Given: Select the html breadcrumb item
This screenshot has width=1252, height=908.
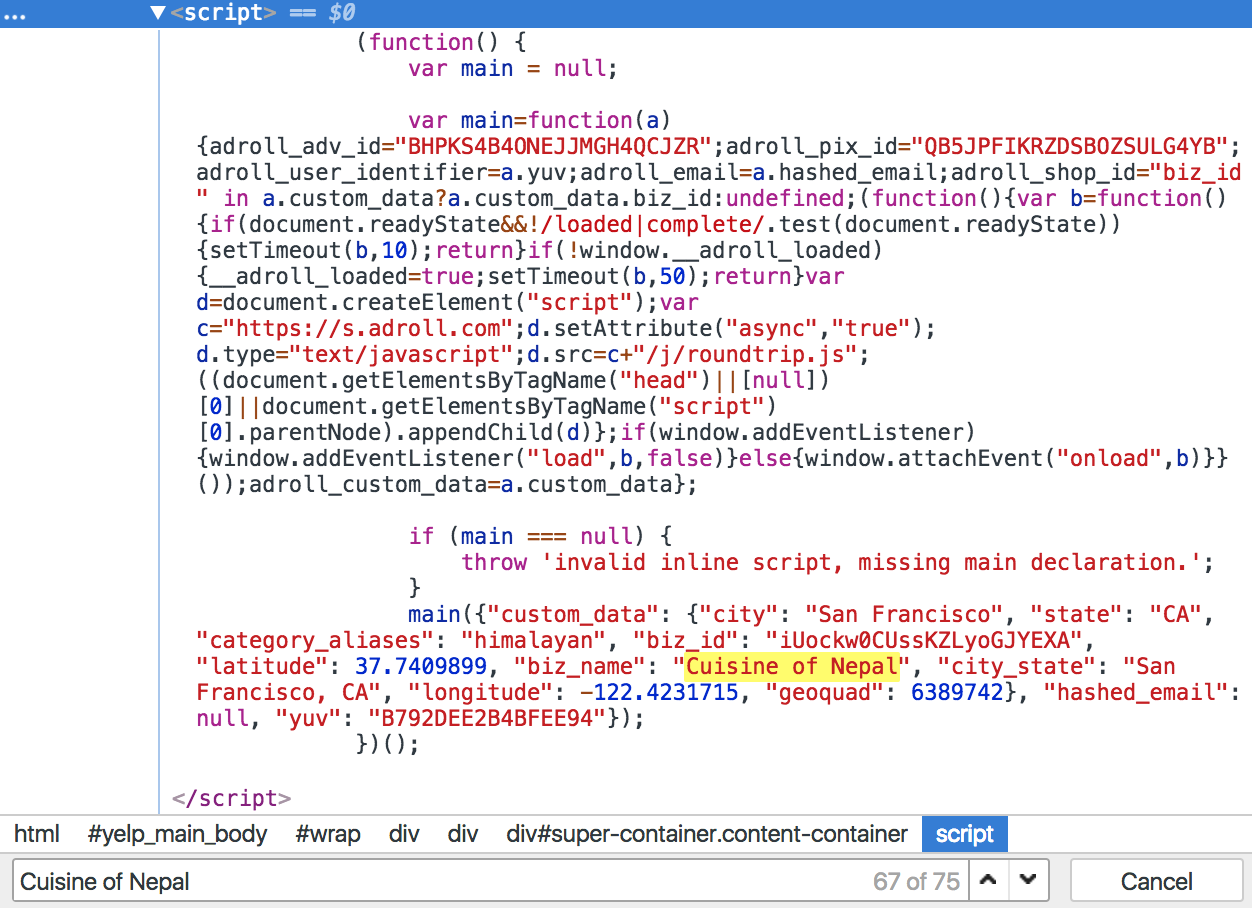Looking at the screenshot, I should (37, 833).
